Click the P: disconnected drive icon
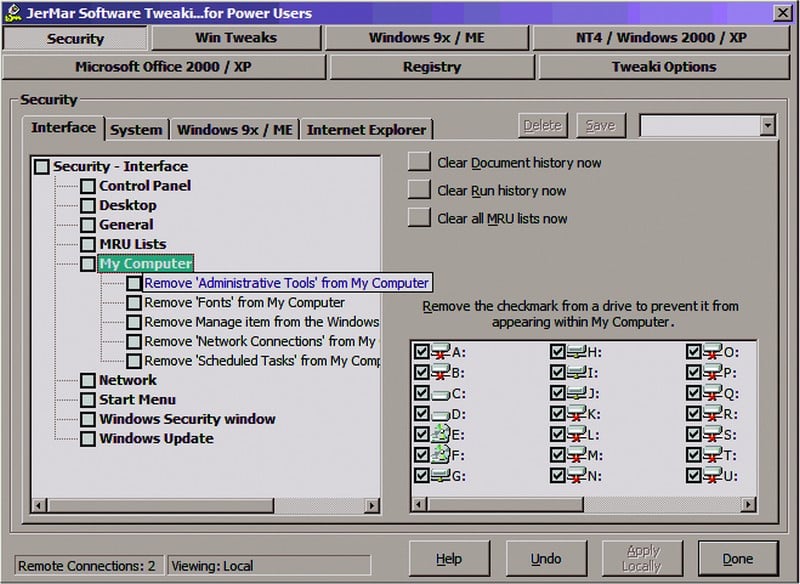The height and width of the screenshot is (584, 800). click(x=713, y=372)
